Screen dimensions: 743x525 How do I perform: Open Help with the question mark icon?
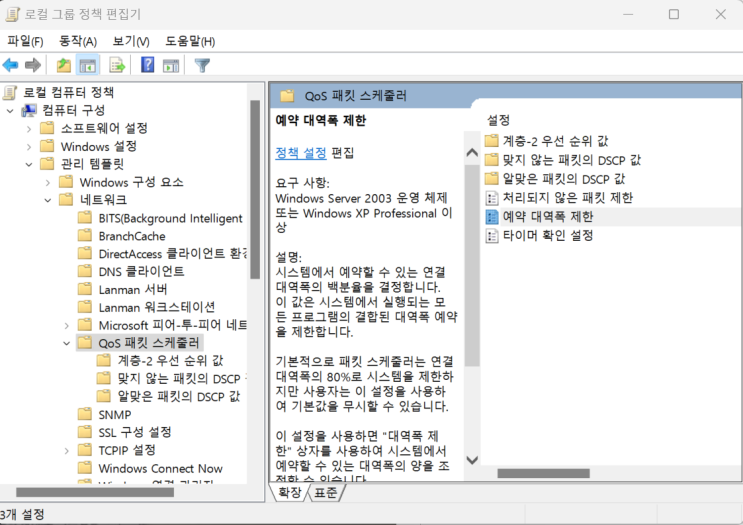click(x=148, y=64)
